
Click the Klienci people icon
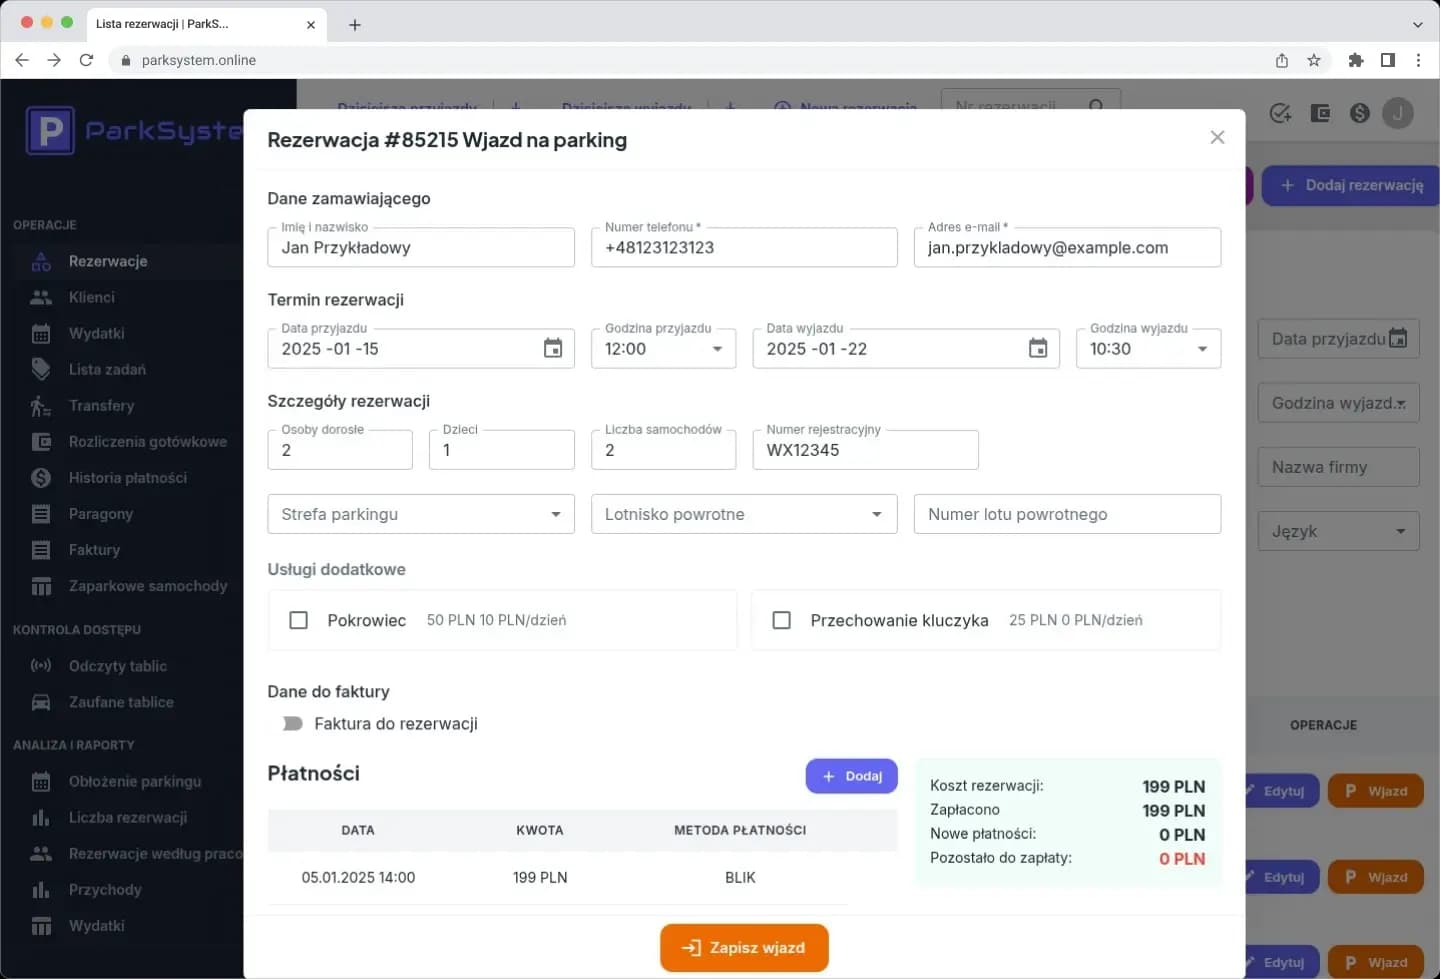41,297
